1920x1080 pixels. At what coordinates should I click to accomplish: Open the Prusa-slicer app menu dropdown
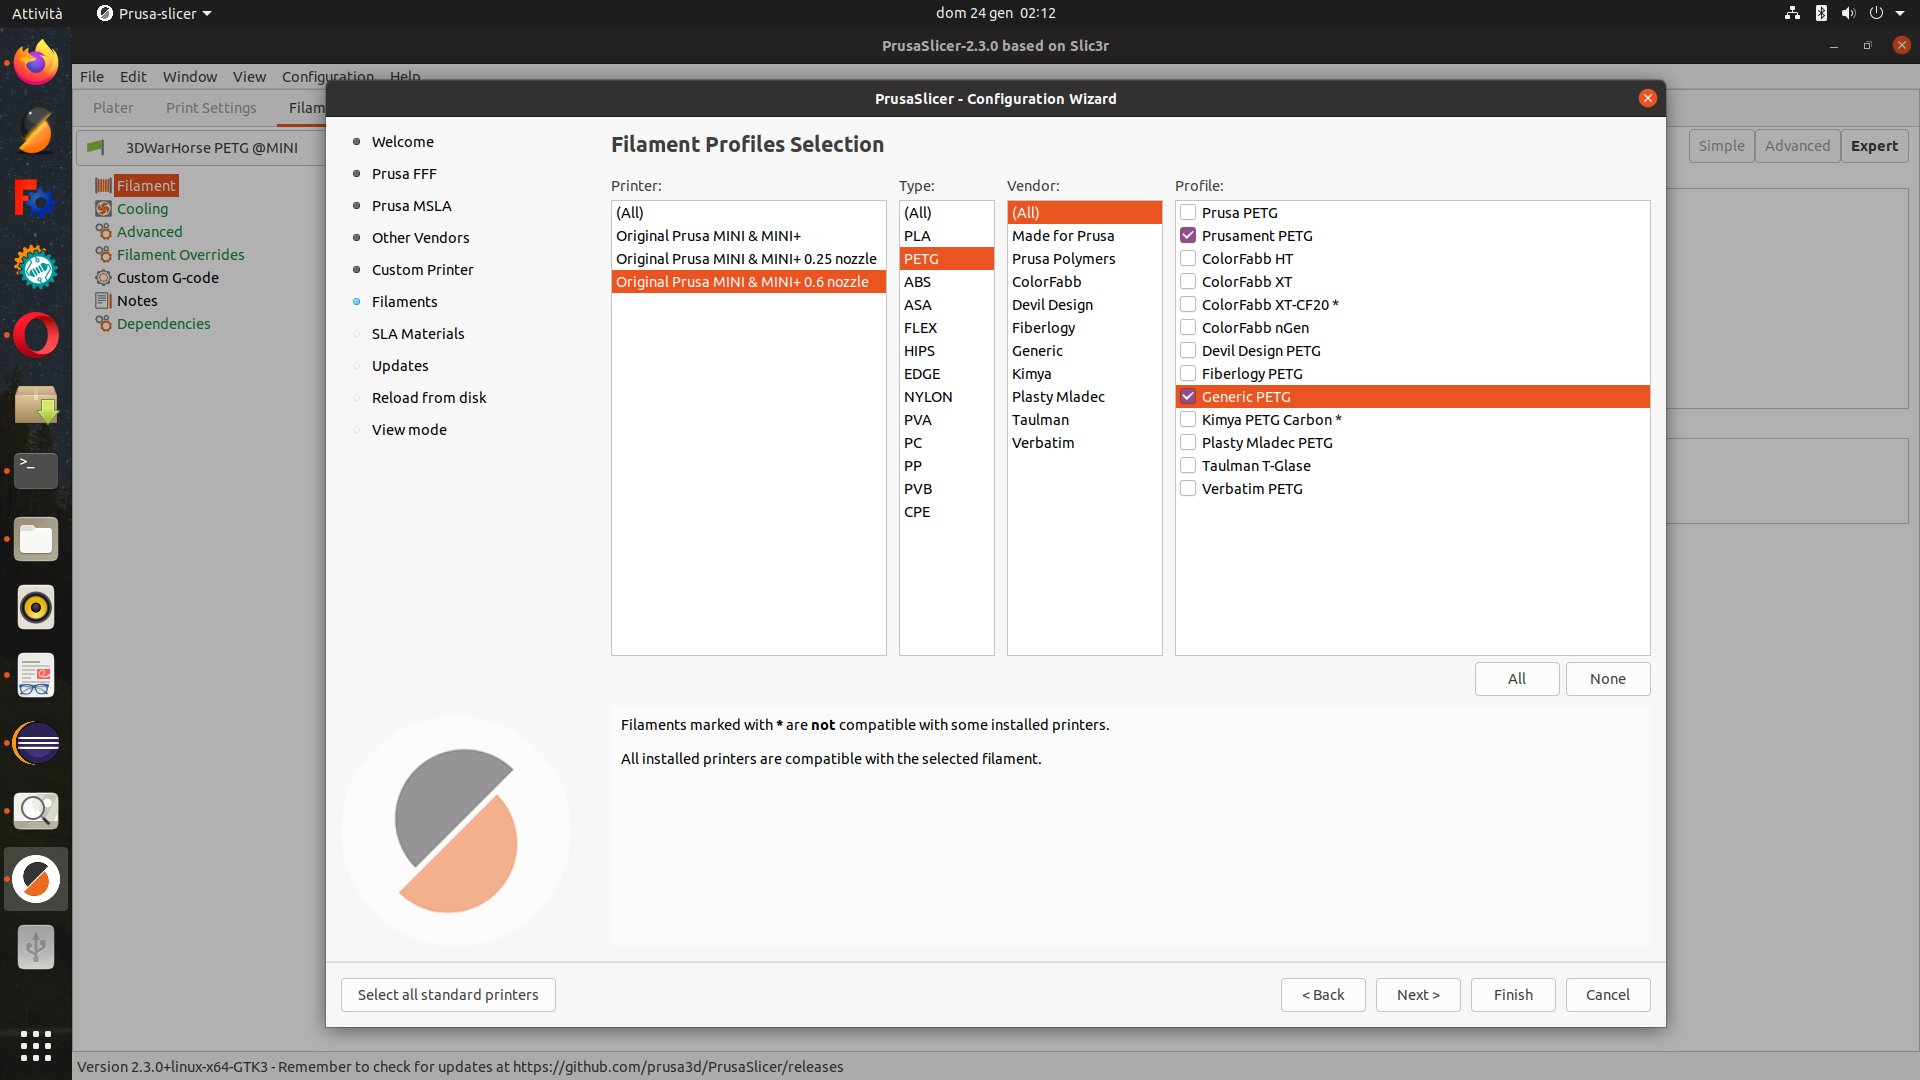(x=154, y=13)
